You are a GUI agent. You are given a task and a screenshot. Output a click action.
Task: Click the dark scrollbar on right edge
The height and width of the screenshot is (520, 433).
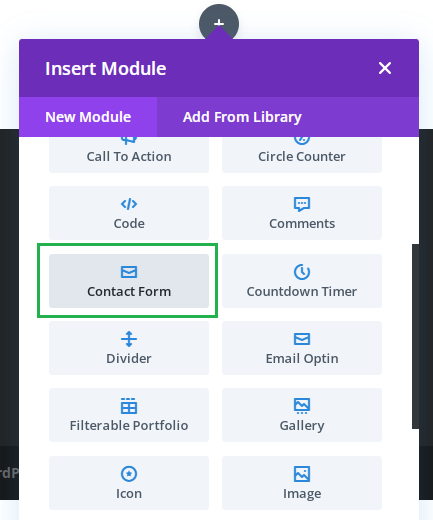[x=415, y=336]
